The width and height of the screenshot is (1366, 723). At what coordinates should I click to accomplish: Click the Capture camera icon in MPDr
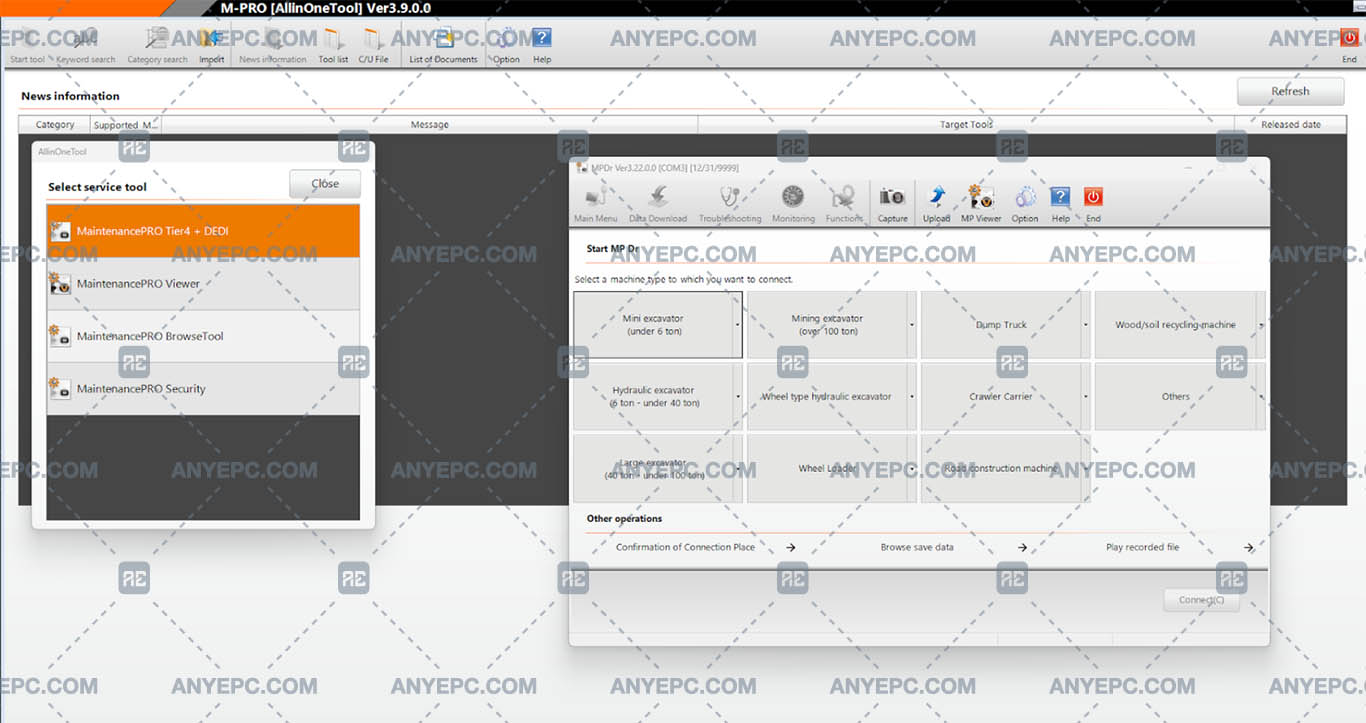pos(893,204)
